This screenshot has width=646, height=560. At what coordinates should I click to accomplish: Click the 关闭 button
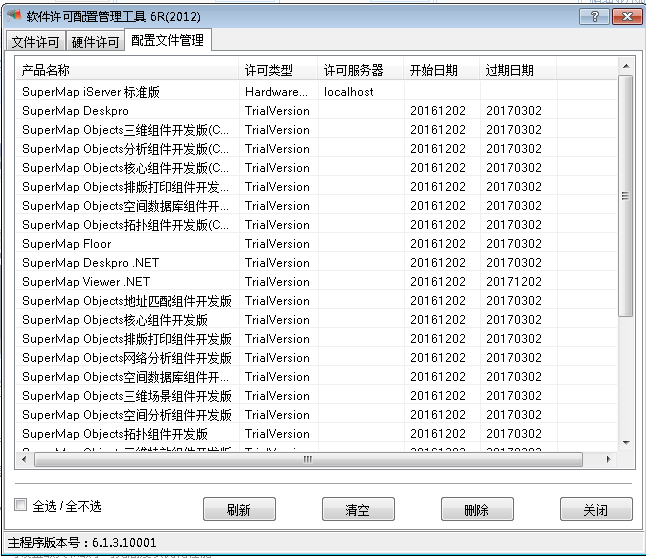596,509
